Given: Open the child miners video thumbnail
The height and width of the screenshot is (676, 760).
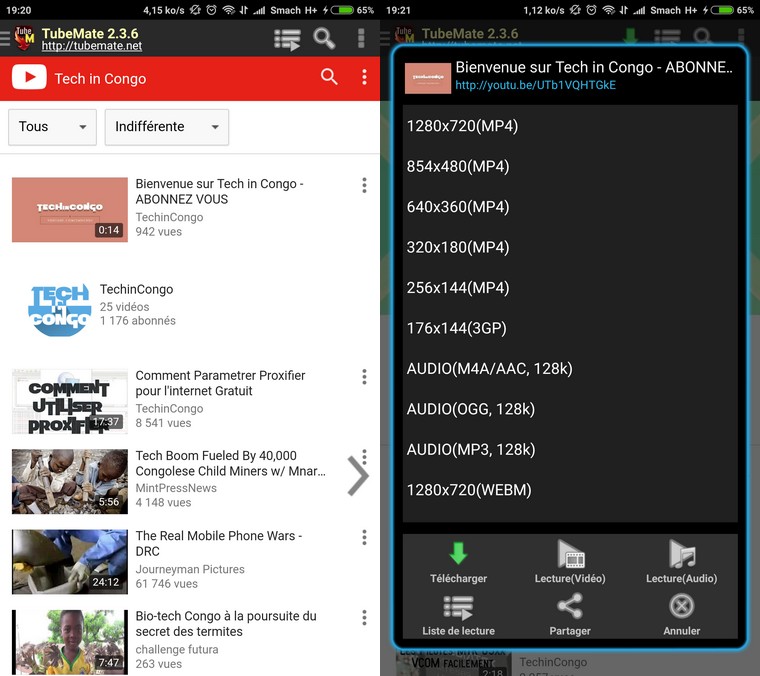Looking at the screenshot, I should click(x=70, y=481).
